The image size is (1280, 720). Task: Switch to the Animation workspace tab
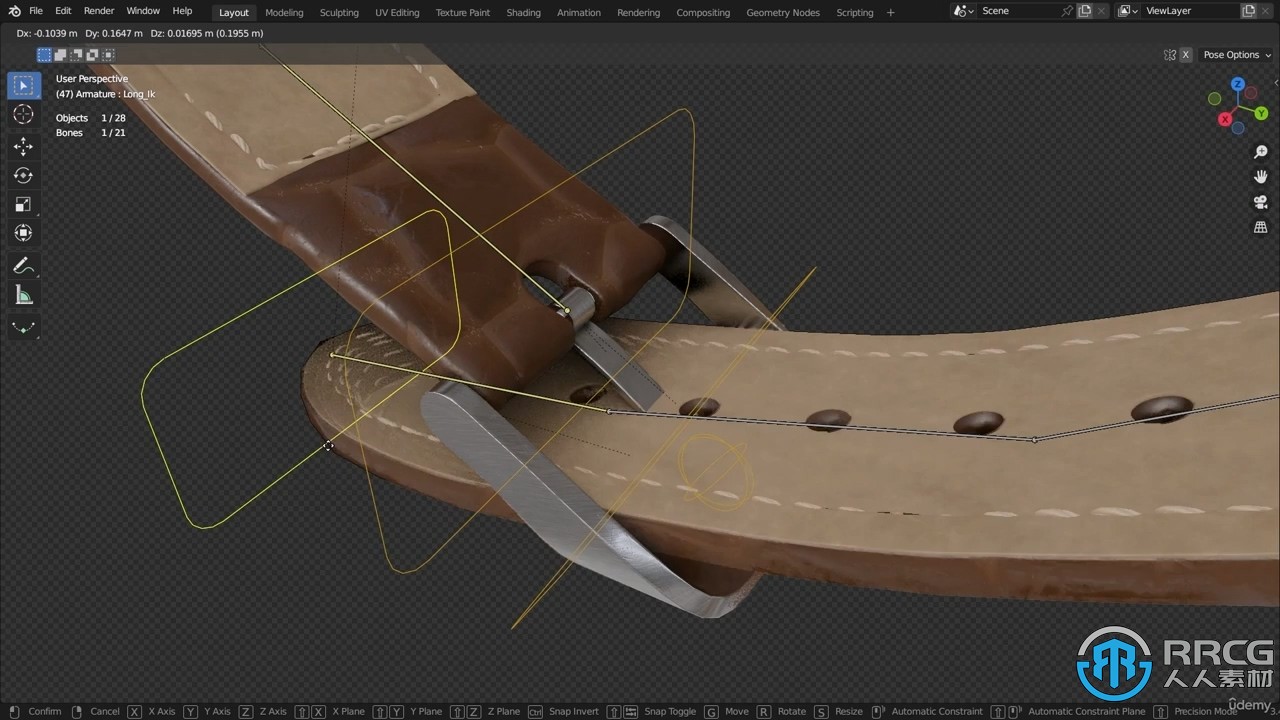coord(579,12)
